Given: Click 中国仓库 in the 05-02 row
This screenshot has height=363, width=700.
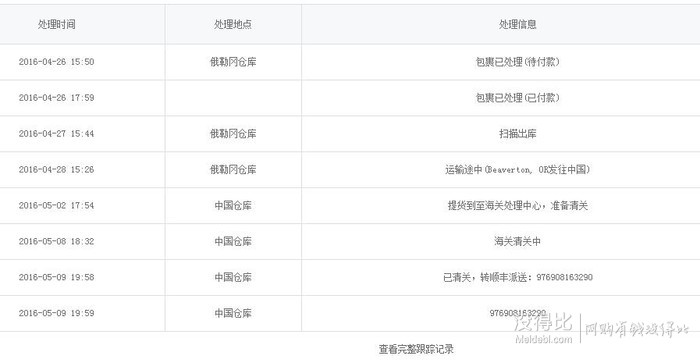Looking at the screenshot, I should [x=233, y=205].
